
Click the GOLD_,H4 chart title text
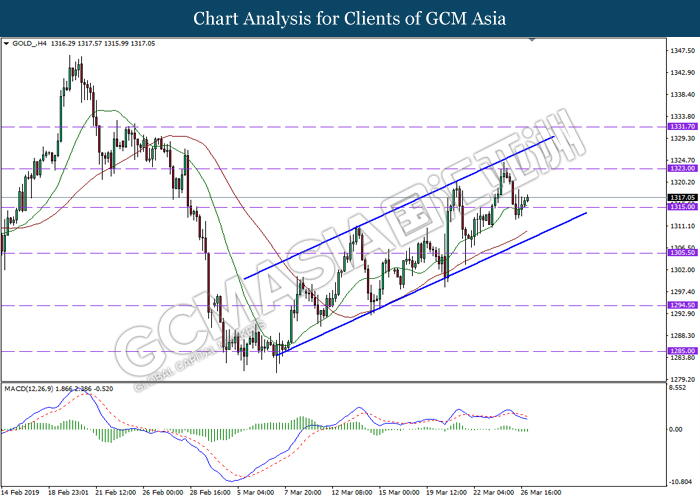[x=29, y=44]
